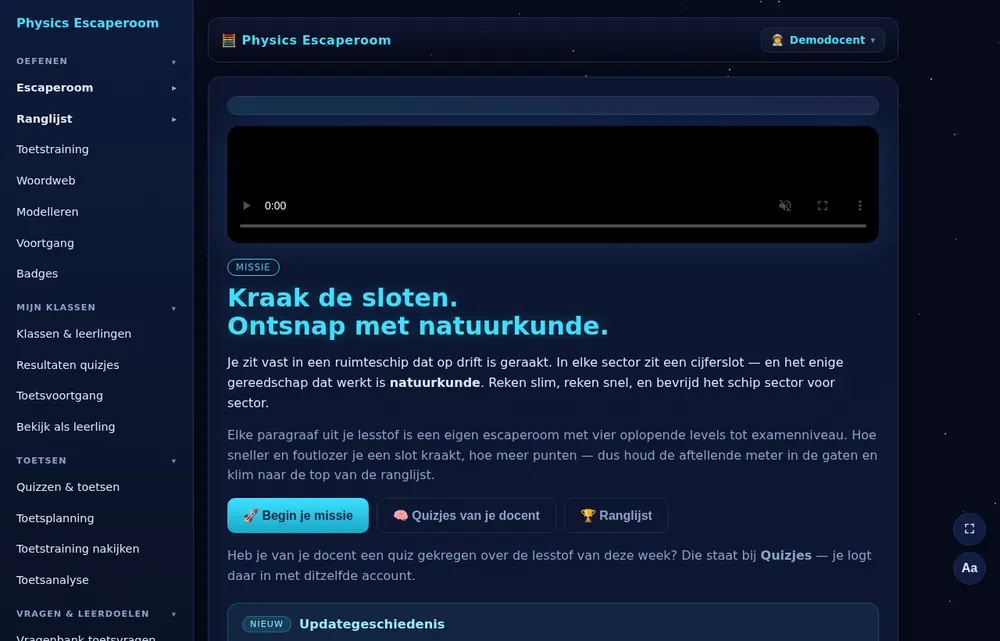1000x641 pixels.
Task: Click the Physics Escaperoom header title
Action: [x=316, y=40]
